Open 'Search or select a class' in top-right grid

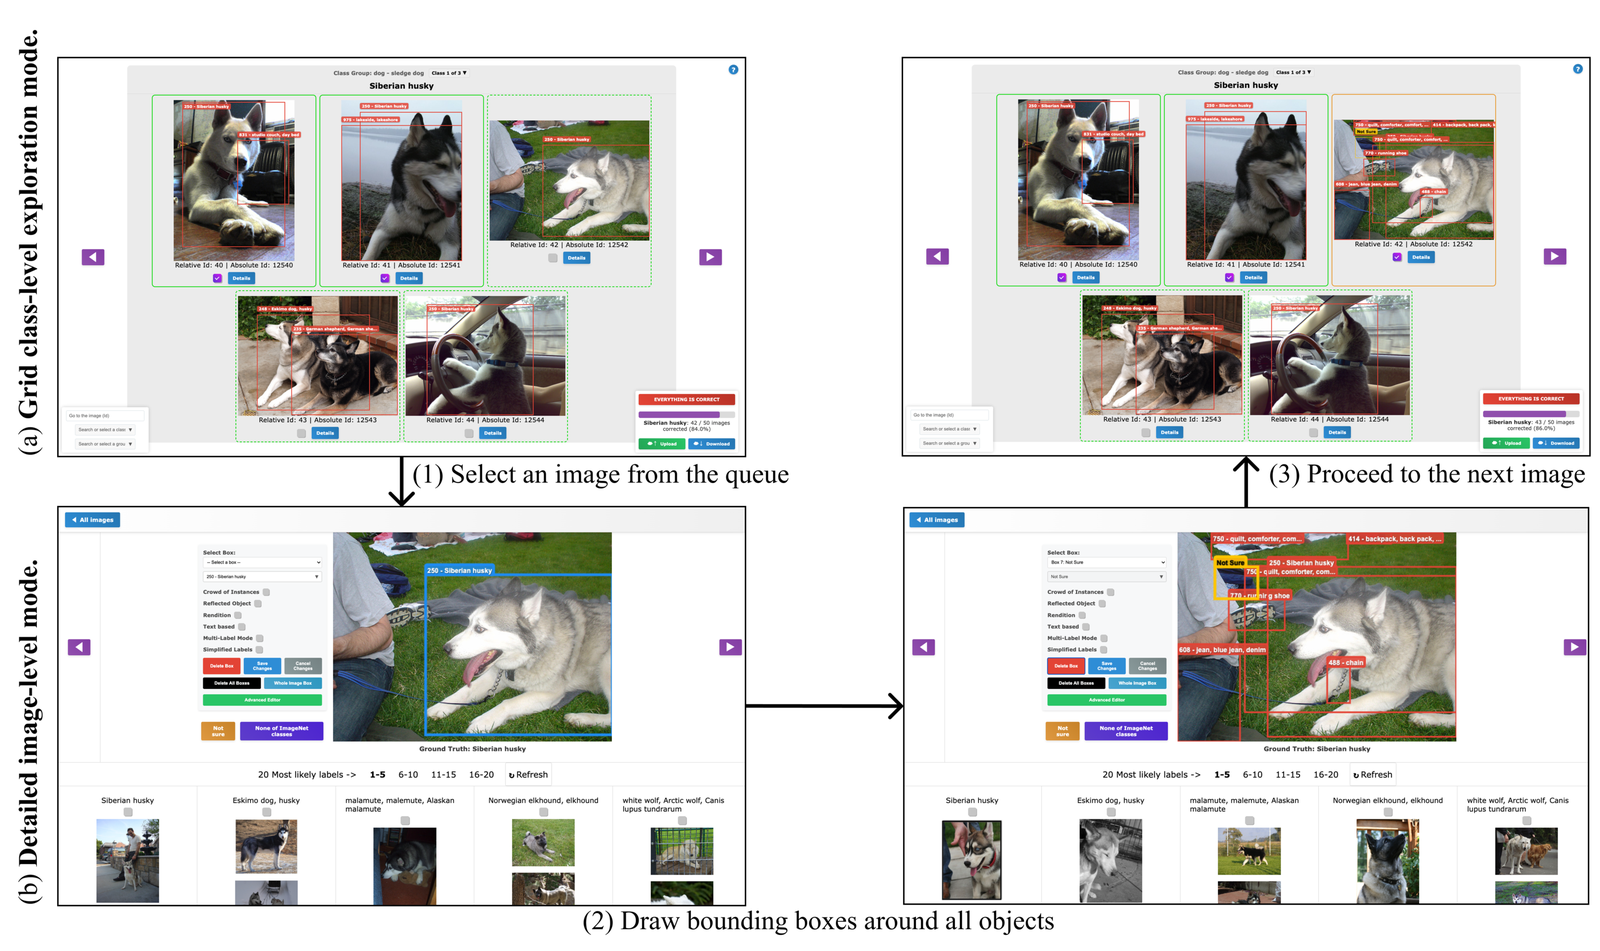pyautogui.click(x=949, y=429)
